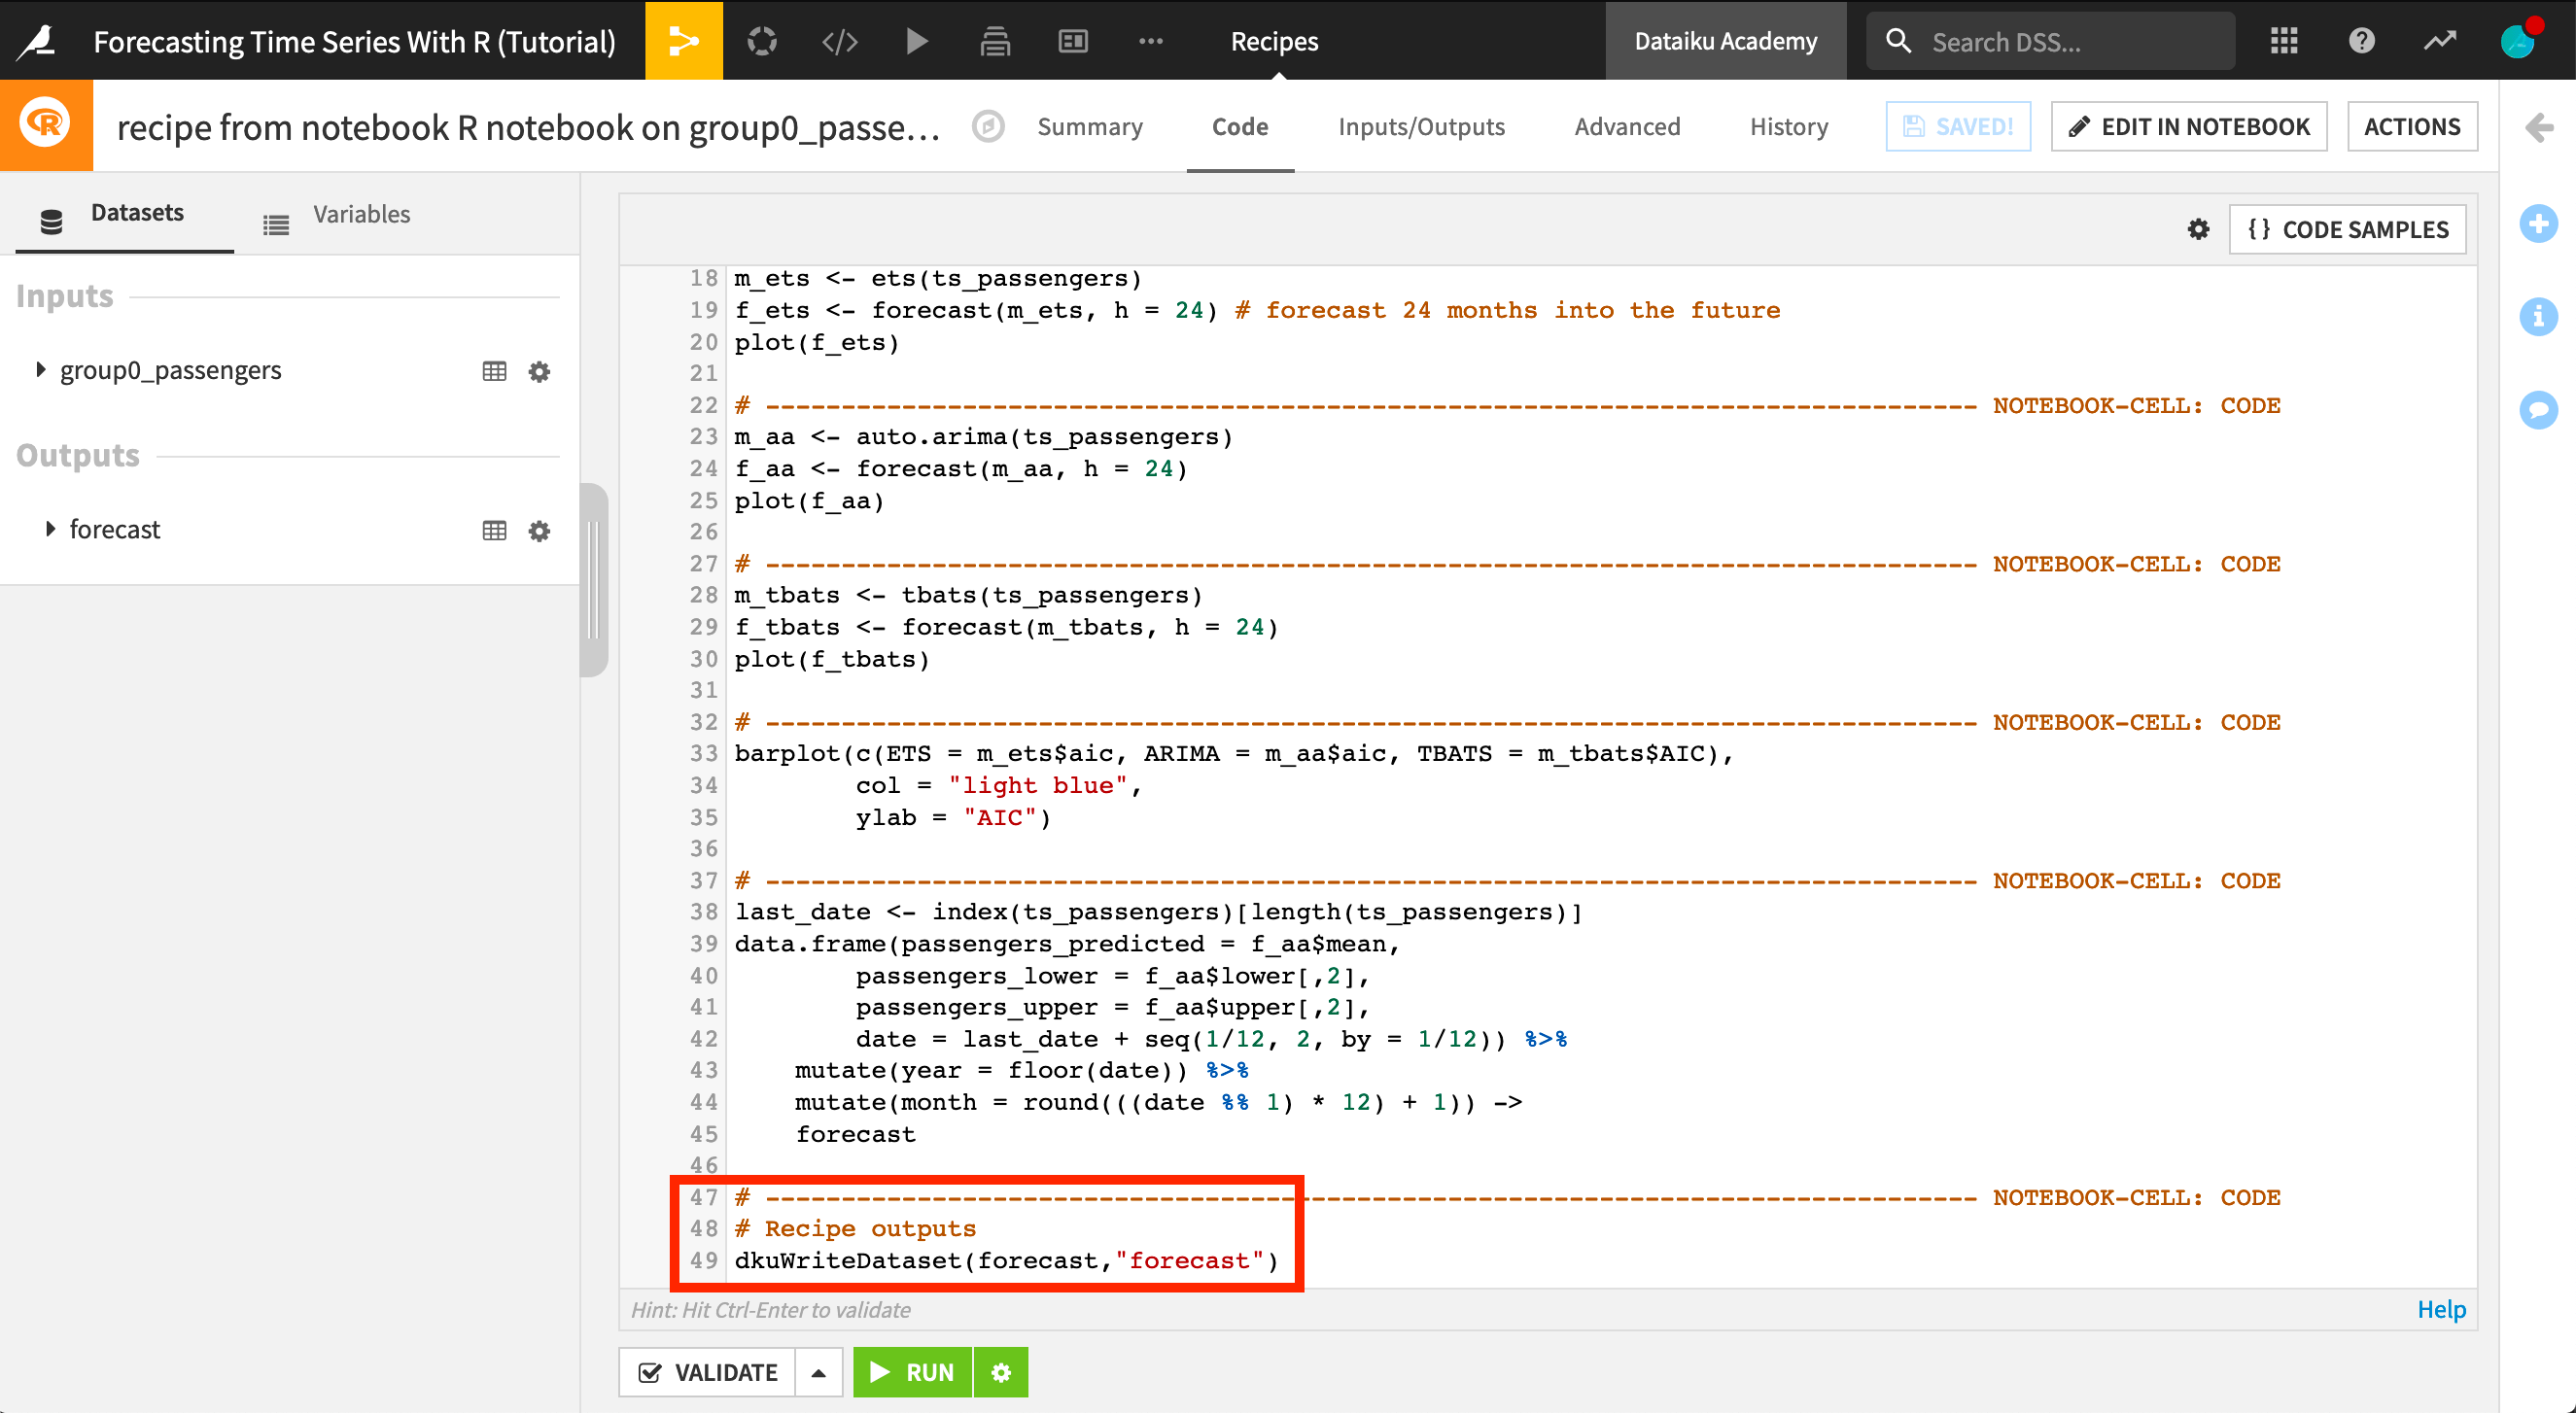Click the green RUN button
This screenshot has width=2576, height=1413.
point(912,1372)
